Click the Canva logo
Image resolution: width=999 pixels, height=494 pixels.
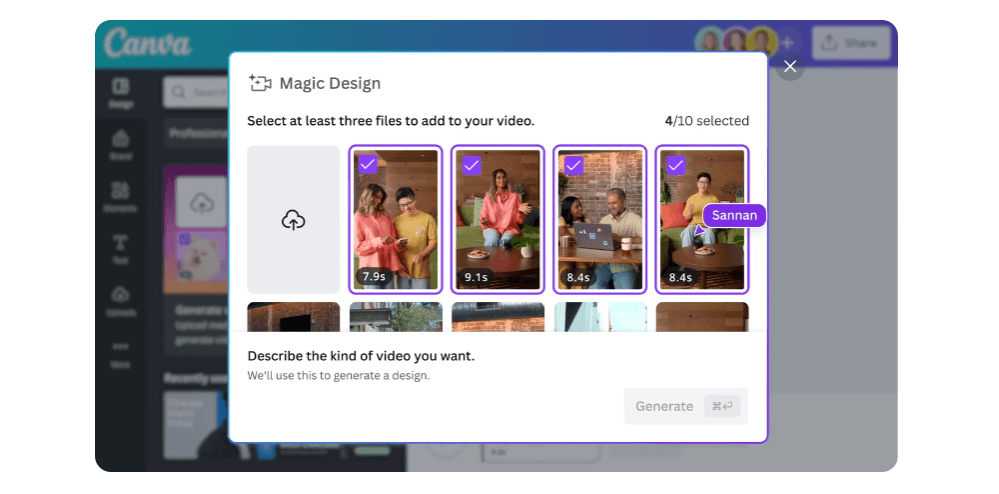click(147, 44)
